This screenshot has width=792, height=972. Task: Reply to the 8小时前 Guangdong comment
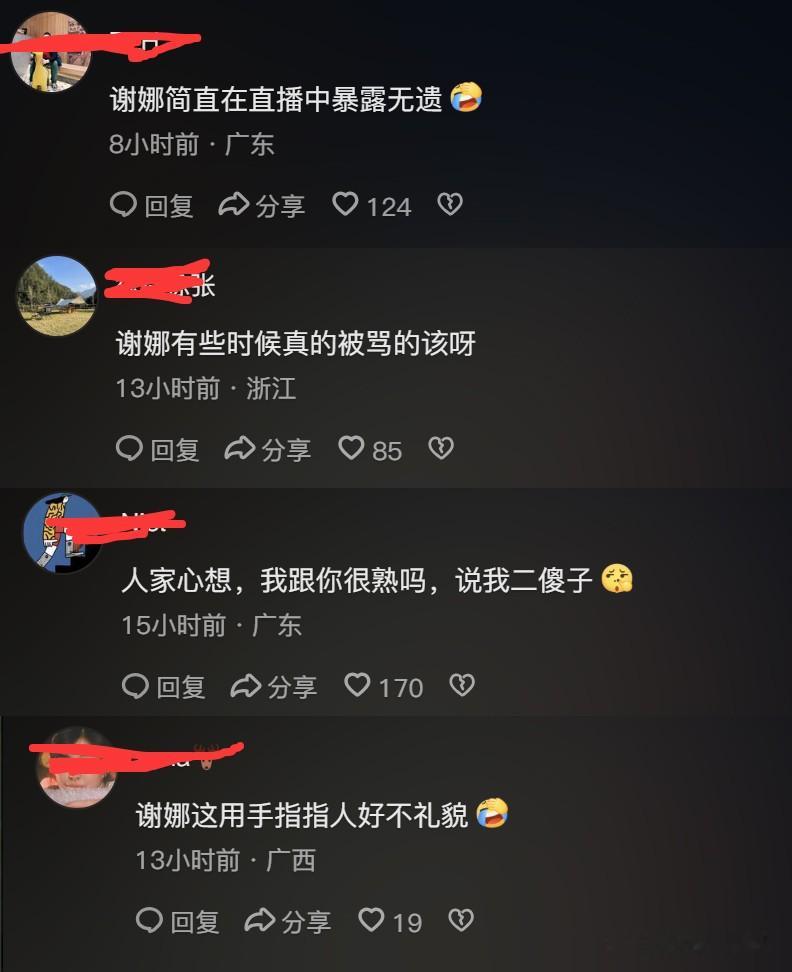152,205
